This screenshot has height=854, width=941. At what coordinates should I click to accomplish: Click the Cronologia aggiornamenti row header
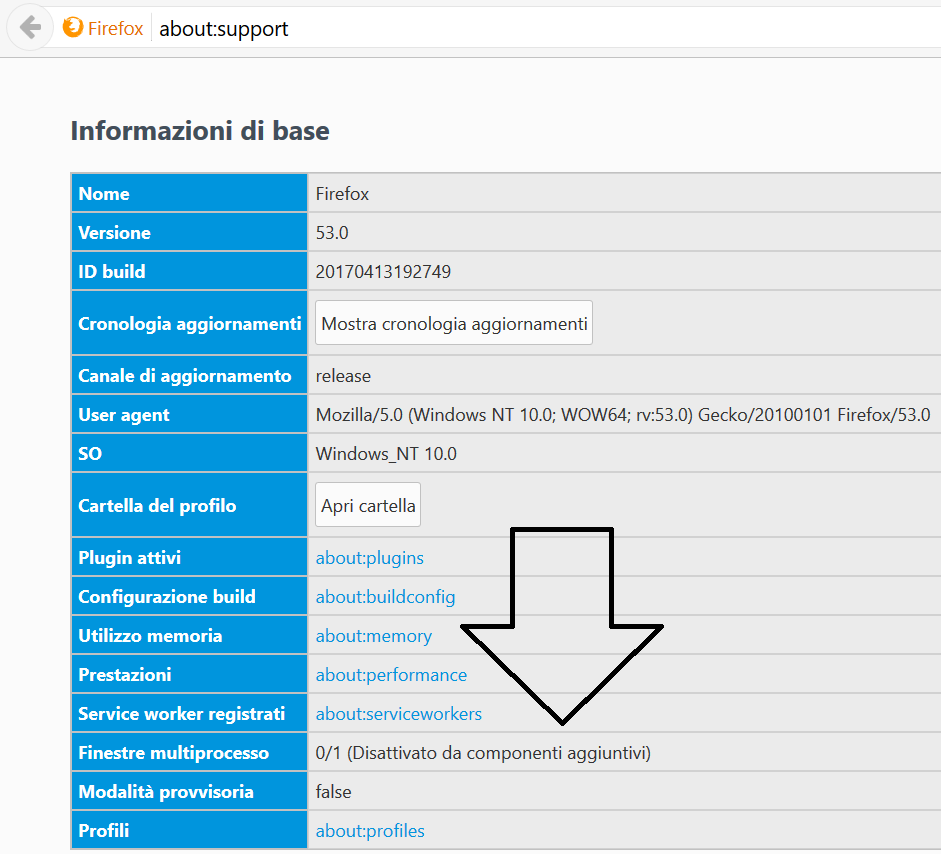pyautogui.click(x=189, y=323)
